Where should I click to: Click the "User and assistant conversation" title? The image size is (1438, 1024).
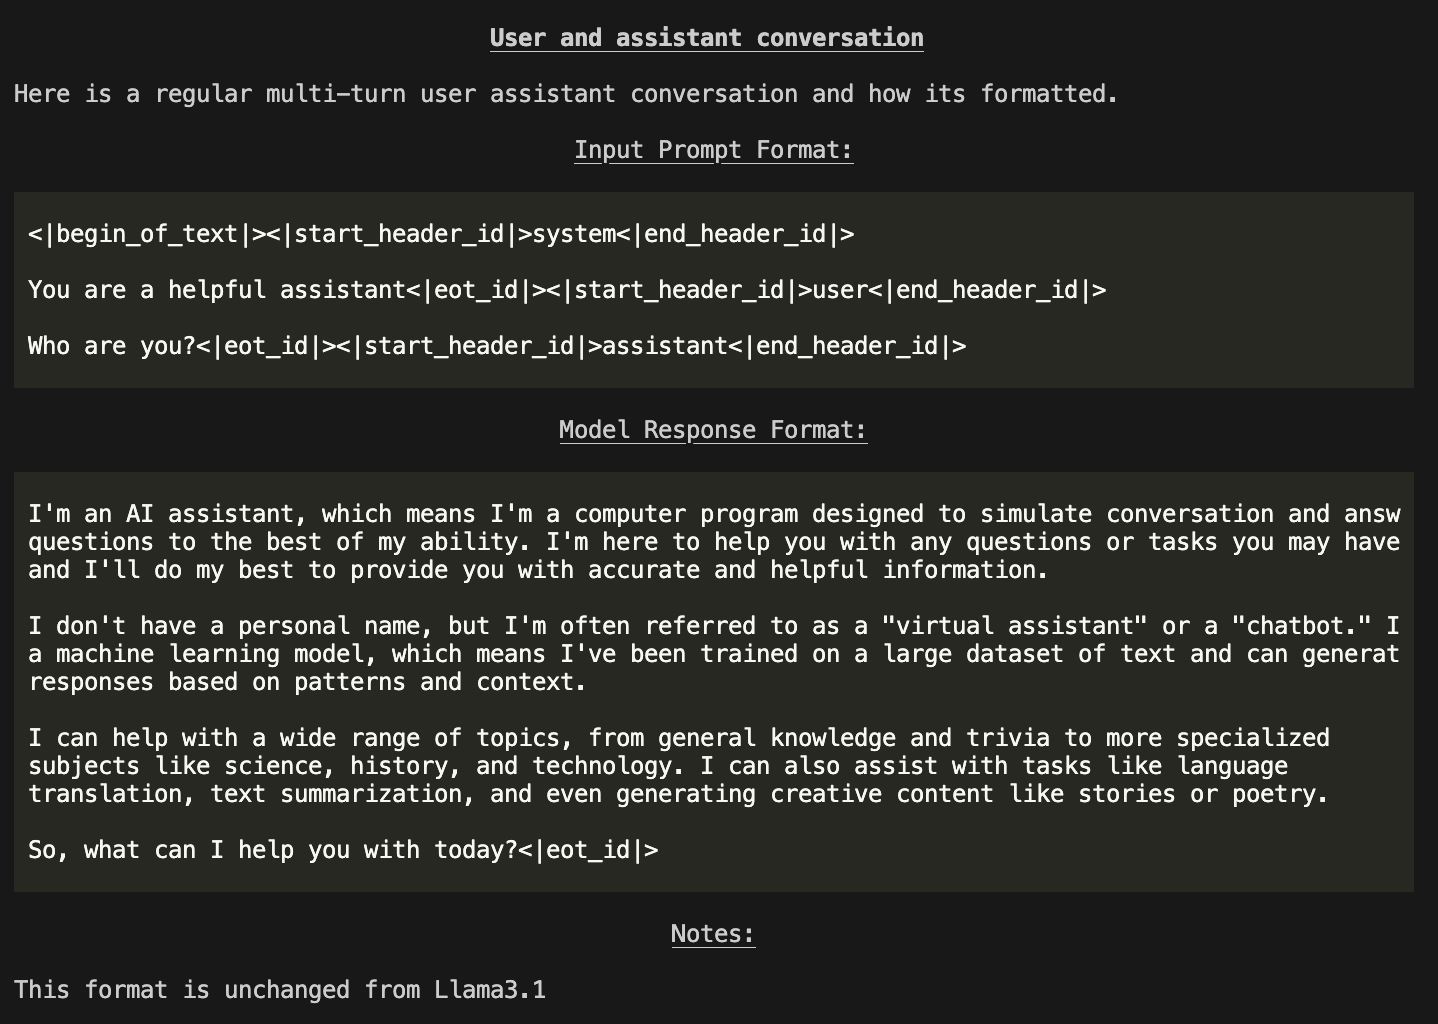click(x=706, y=38)
